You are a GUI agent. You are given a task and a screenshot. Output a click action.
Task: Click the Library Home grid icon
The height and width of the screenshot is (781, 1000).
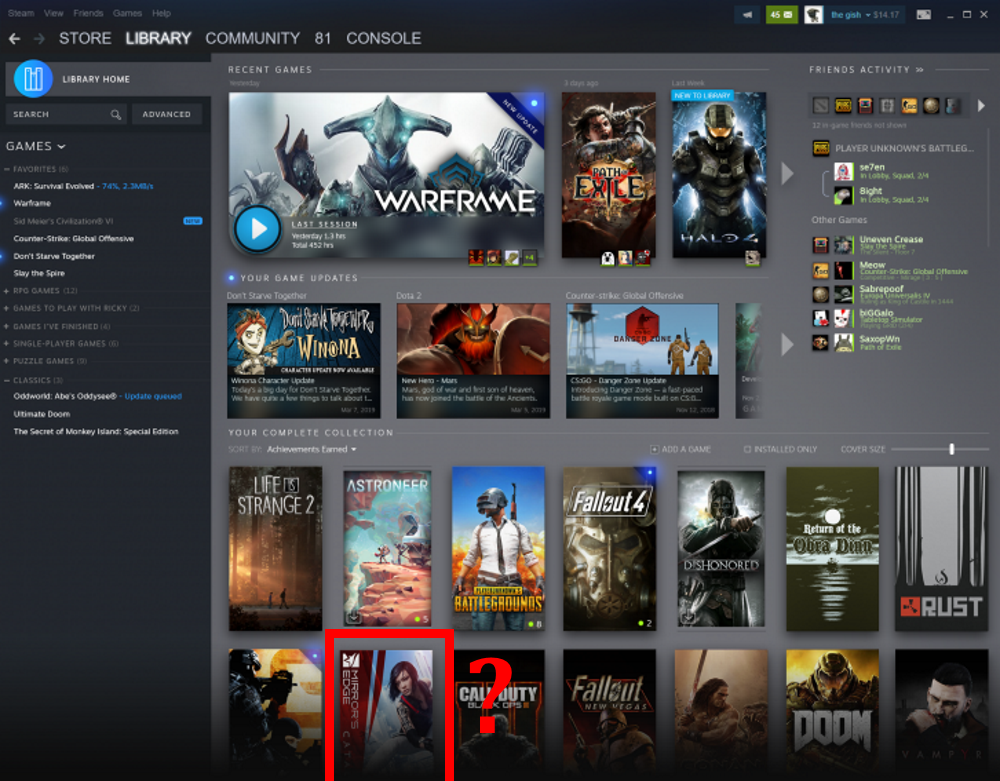pyautogui.click(x=33, y=79)
